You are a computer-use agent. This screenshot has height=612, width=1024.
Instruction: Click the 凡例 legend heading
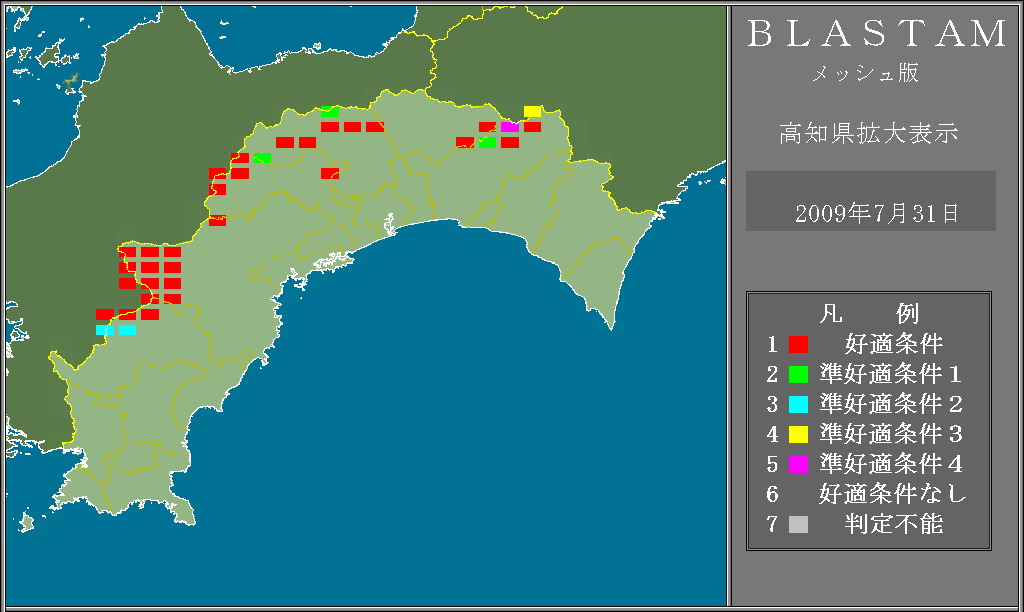point(869,314)
